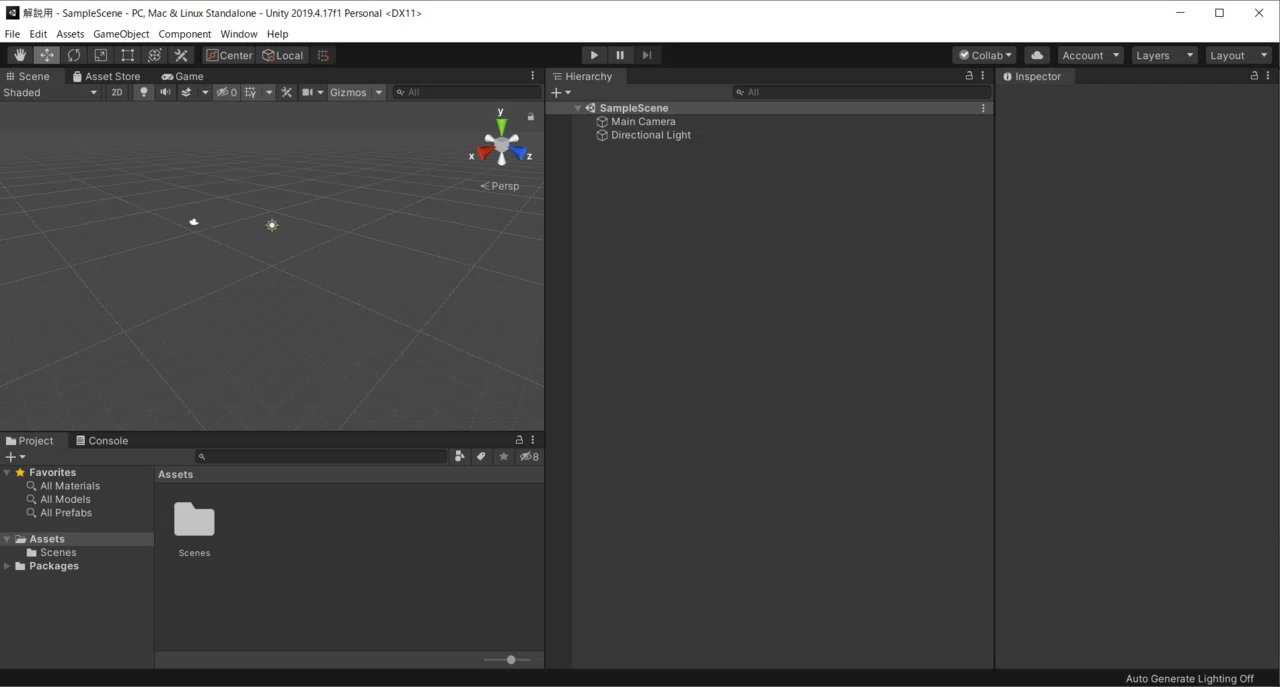The width and height of the screenshot is (1280, 687).
Task: Open grid settings dropdown arrow
Action: [x=268, y=92]
